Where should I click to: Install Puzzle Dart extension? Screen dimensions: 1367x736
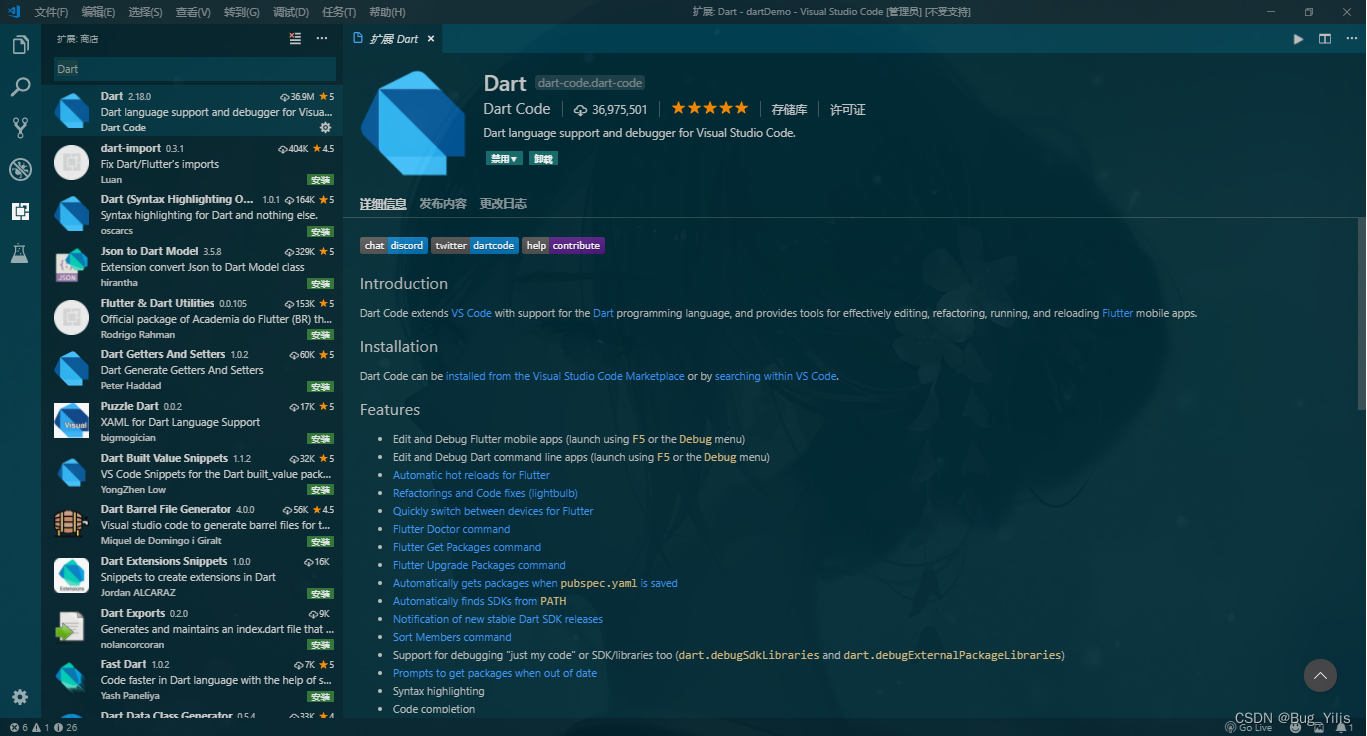pos(320,439)
